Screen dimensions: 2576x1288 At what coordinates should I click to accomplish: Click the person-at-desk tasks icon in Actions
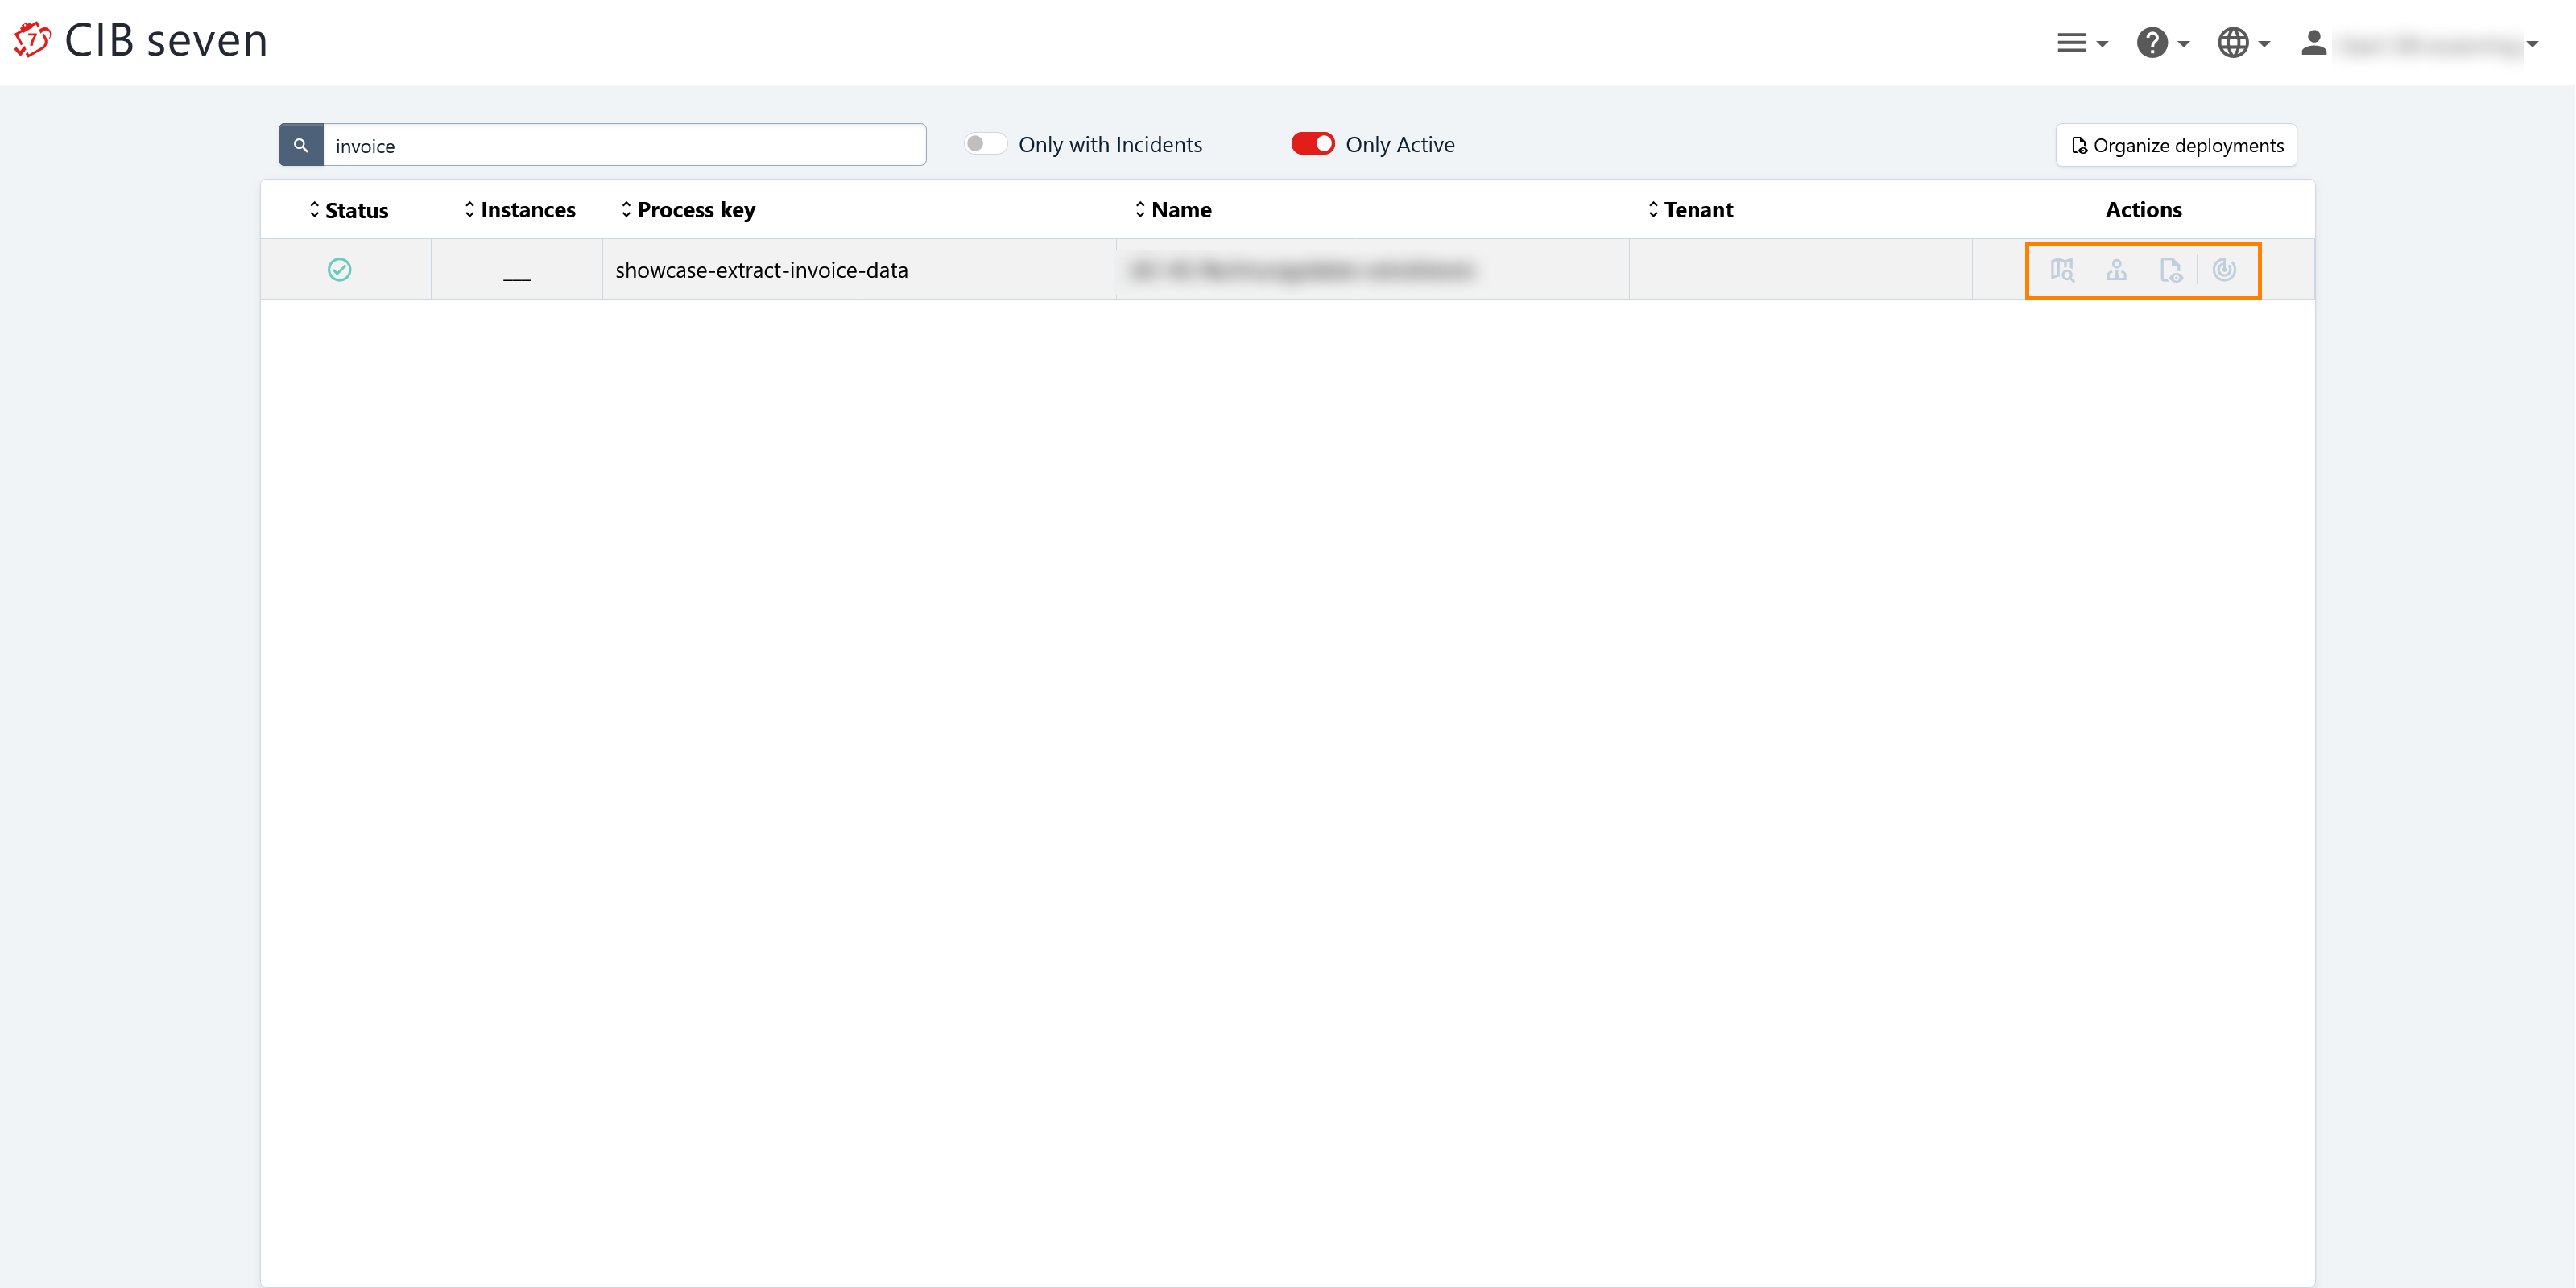tap(2116, 270)
